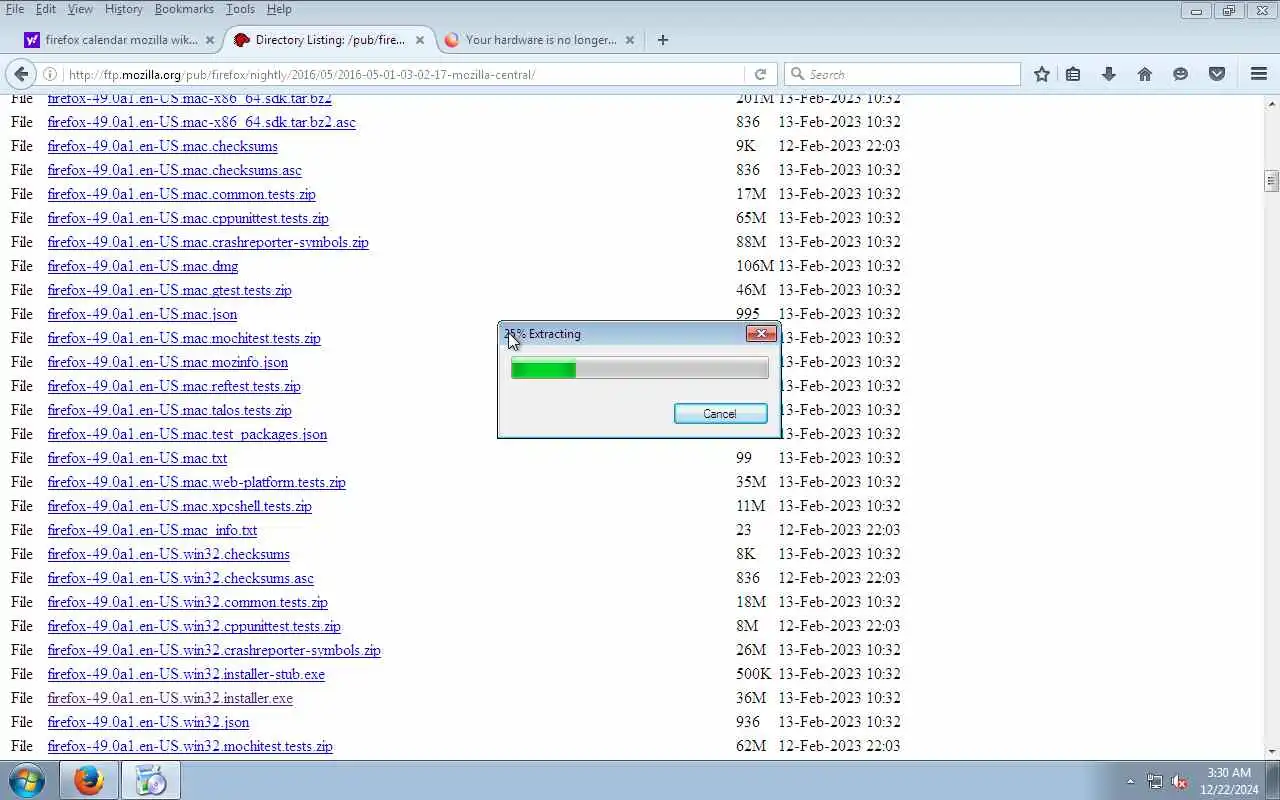The width and height of the screenshot is (1280, 800).
Task: Open the mac.web-platform.tests.zip link
Action: 197,482
